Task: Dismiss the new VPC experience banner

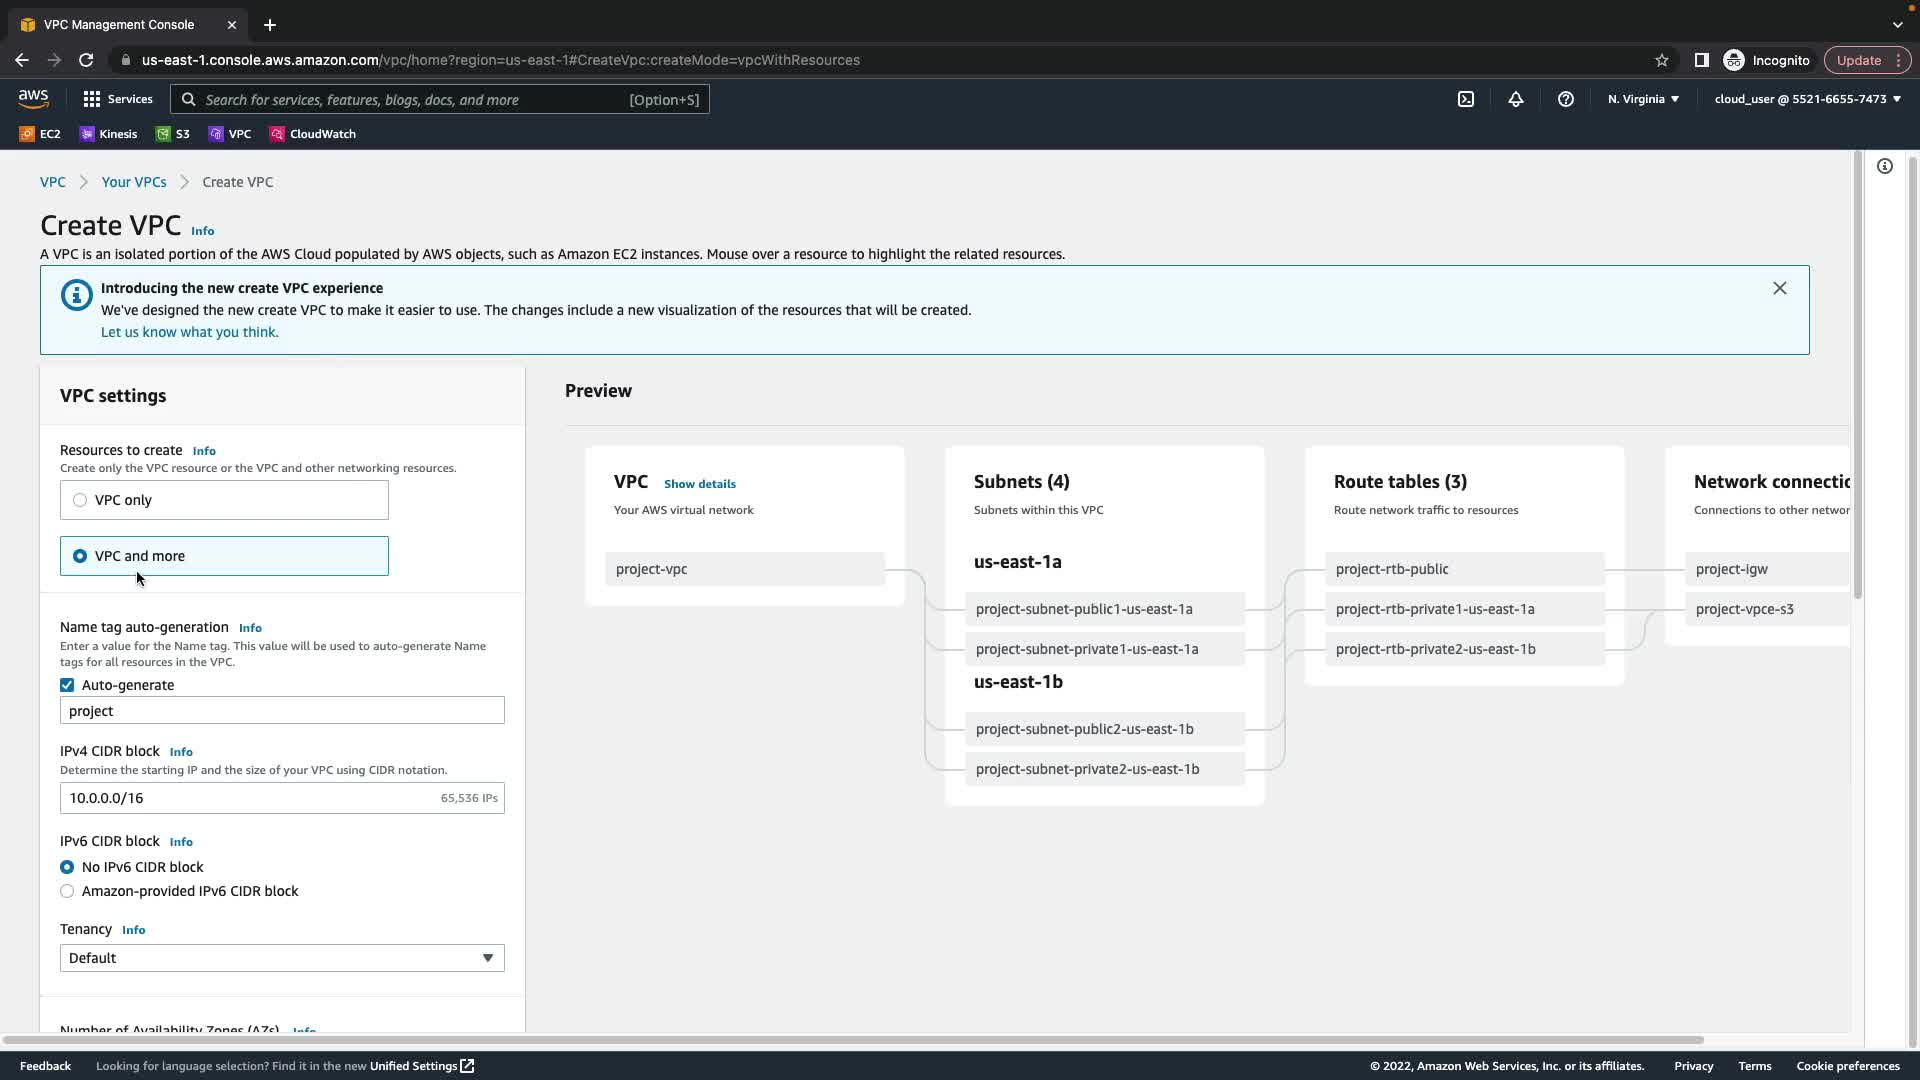Action: [1780, 288]
